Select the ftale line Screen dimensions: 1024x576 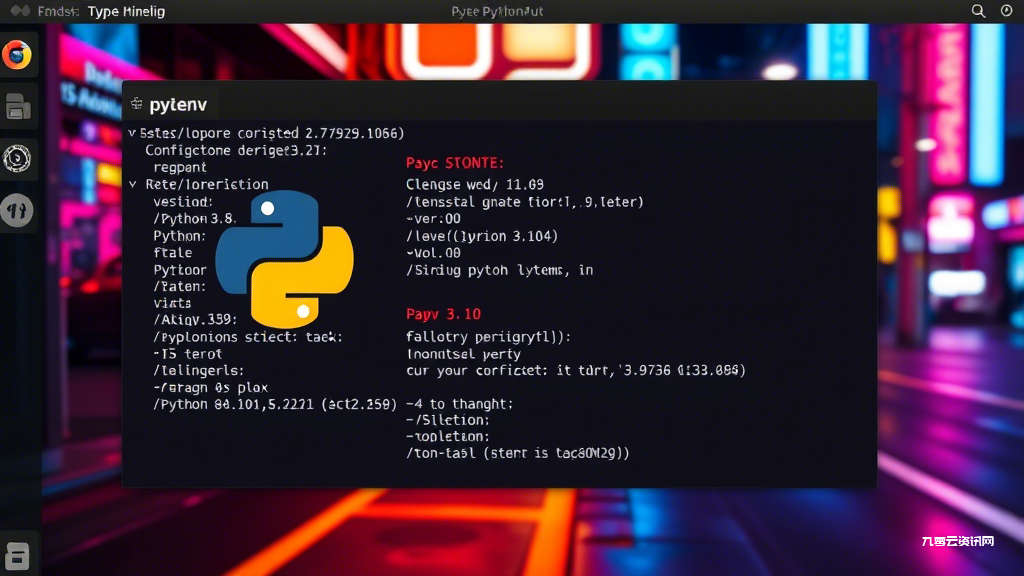[x=172, y=253]
